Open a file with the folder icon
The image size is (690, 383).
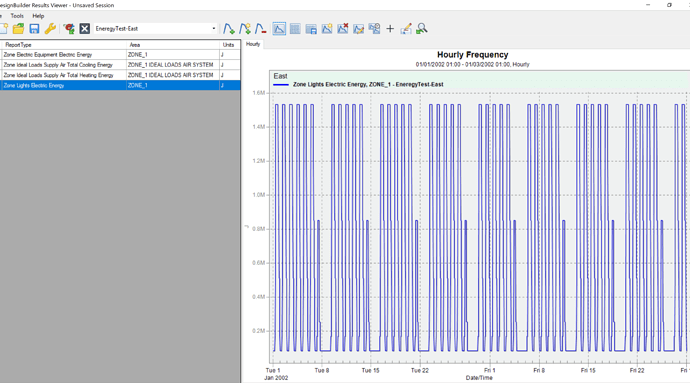coord(18,29)
